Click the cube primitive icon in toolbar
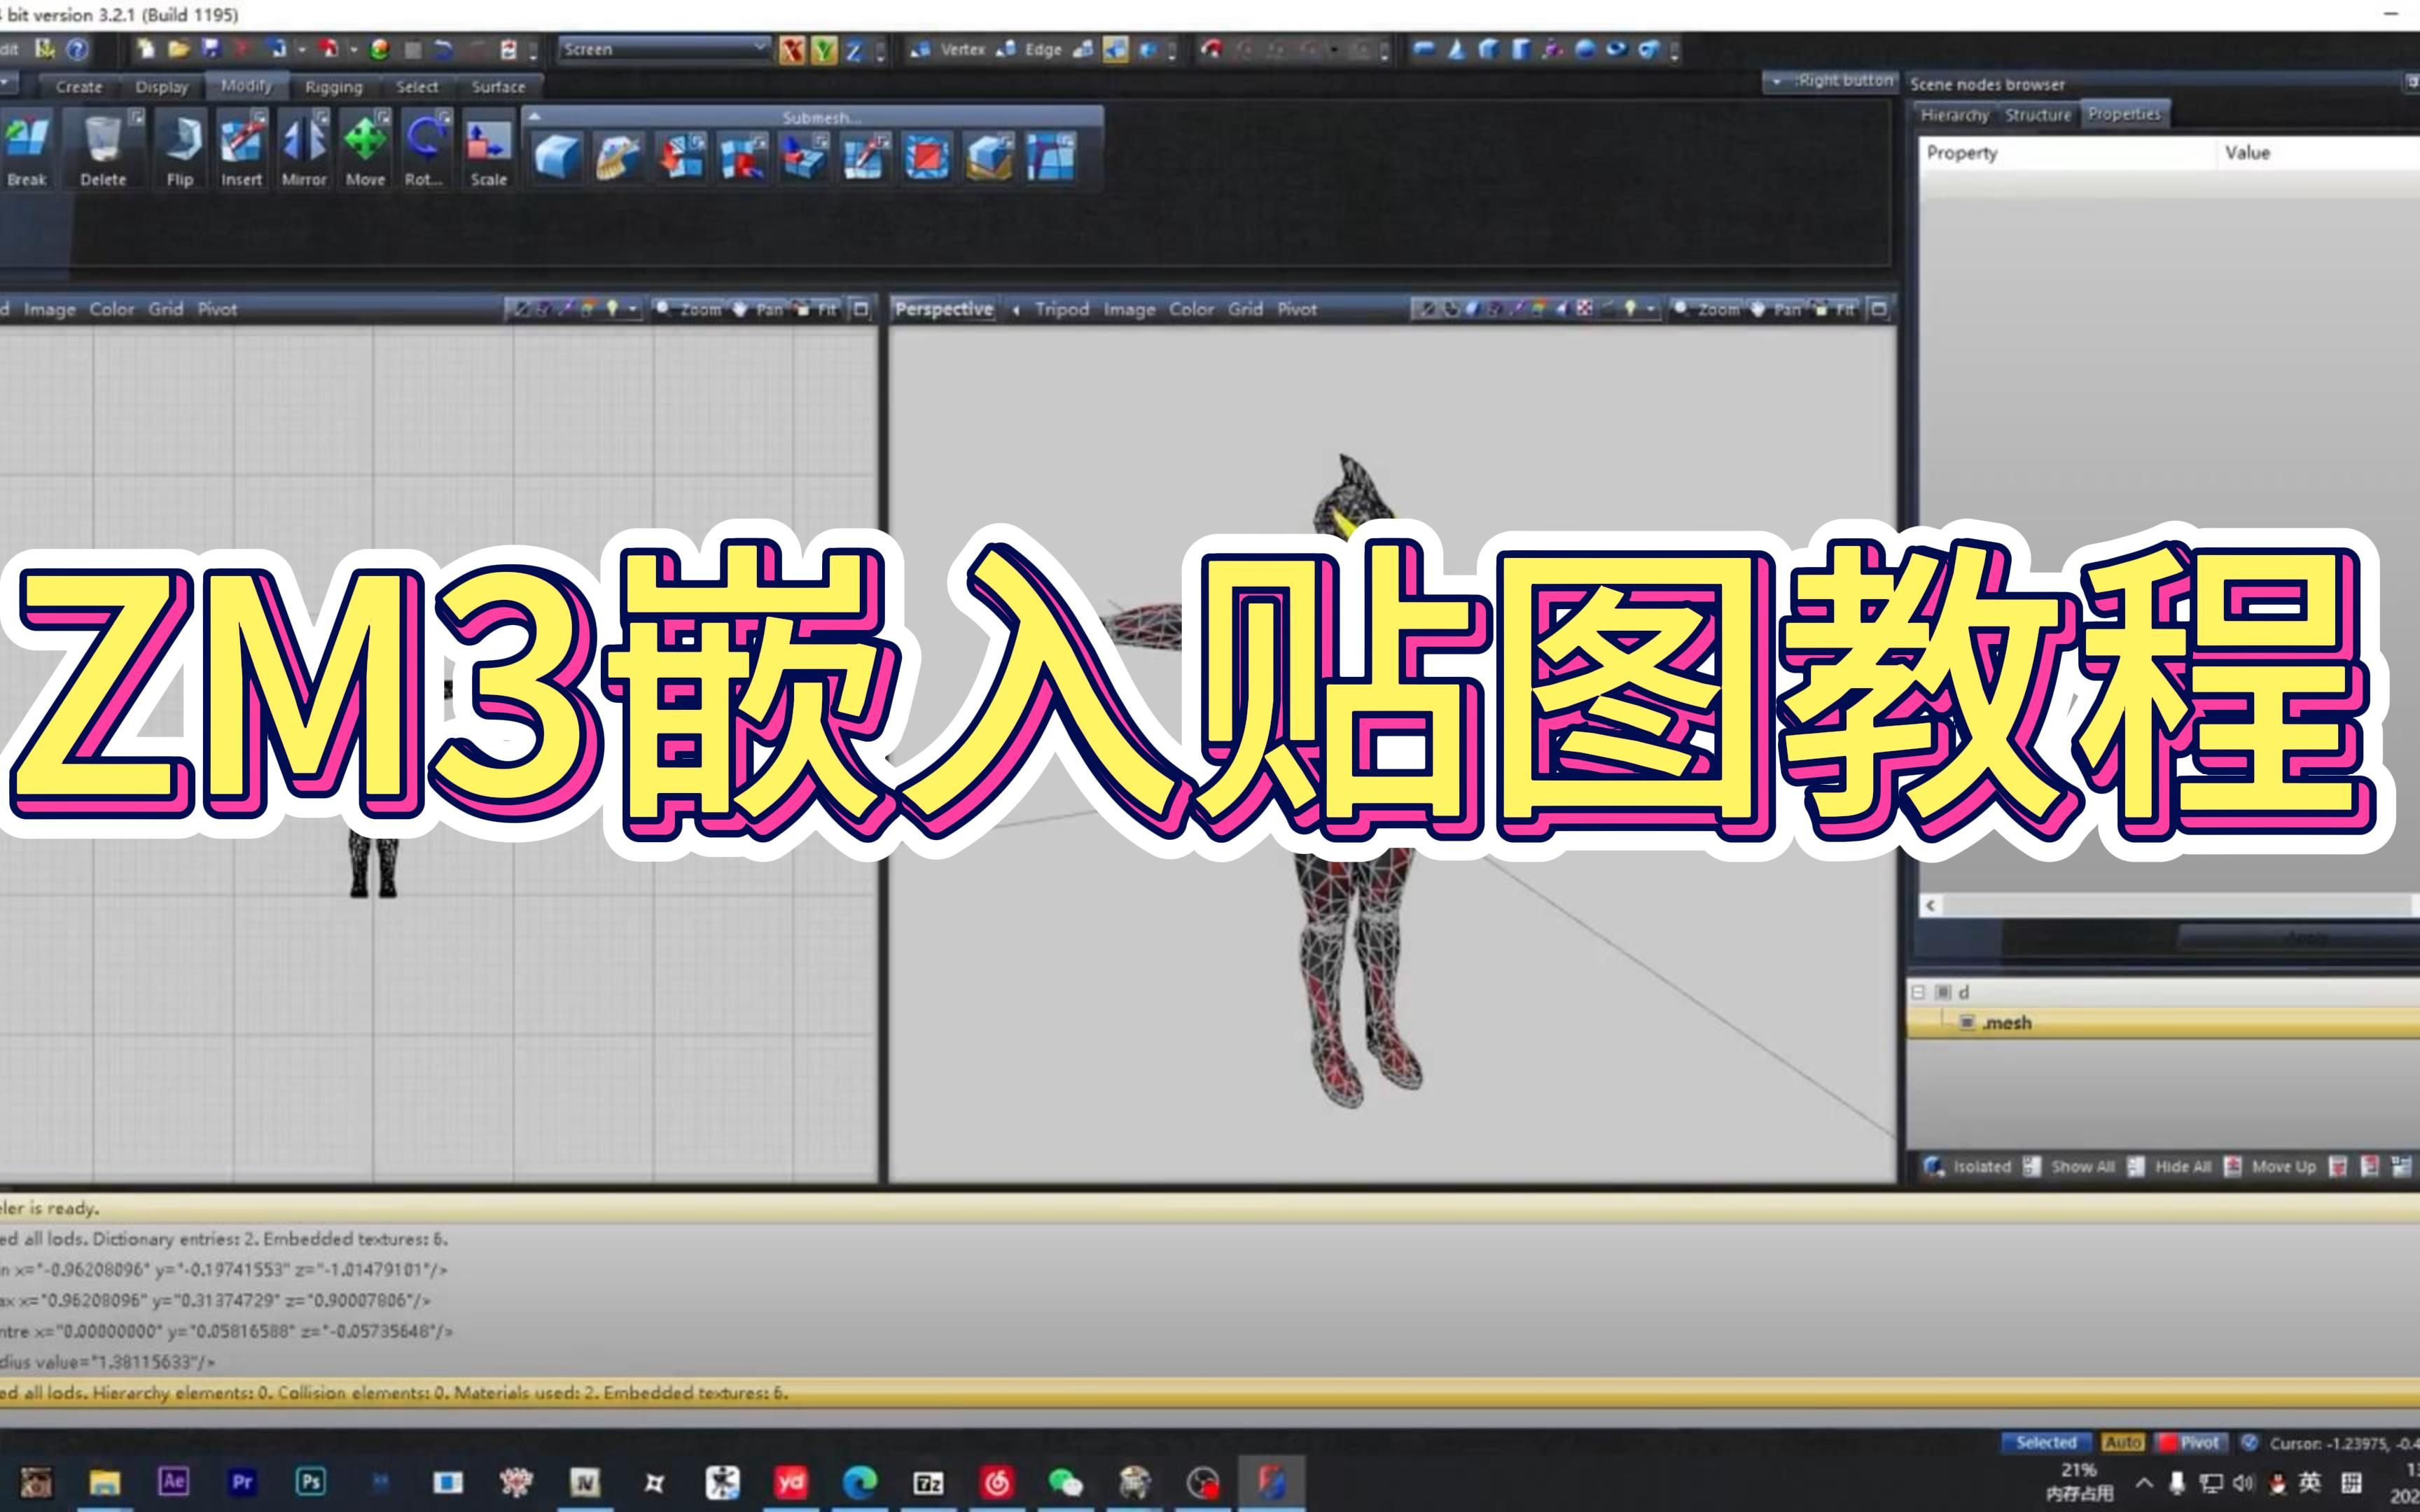Viewport: 2420px width, 1512px height. click(x=1488, y=48)
